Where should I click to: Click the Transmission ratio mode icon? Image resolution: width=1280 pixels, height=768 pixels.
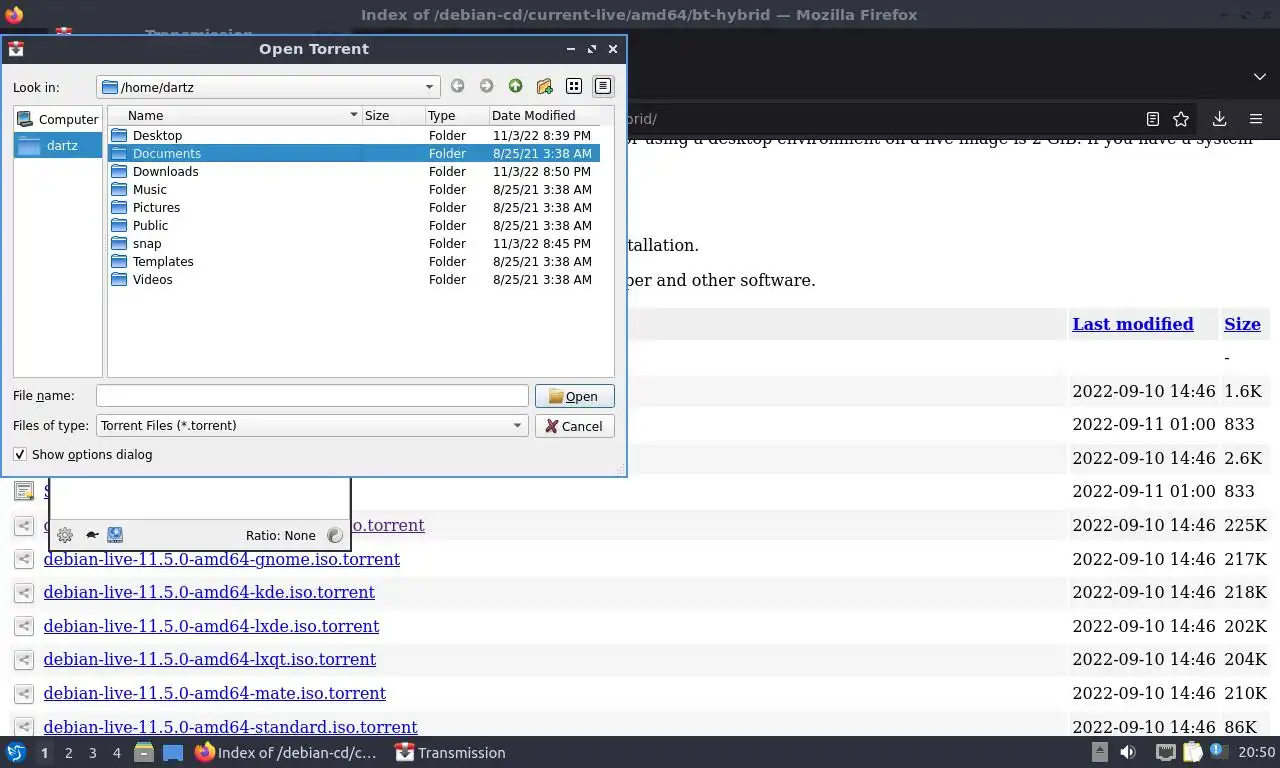pyautogui.click(x=335, y=535)
